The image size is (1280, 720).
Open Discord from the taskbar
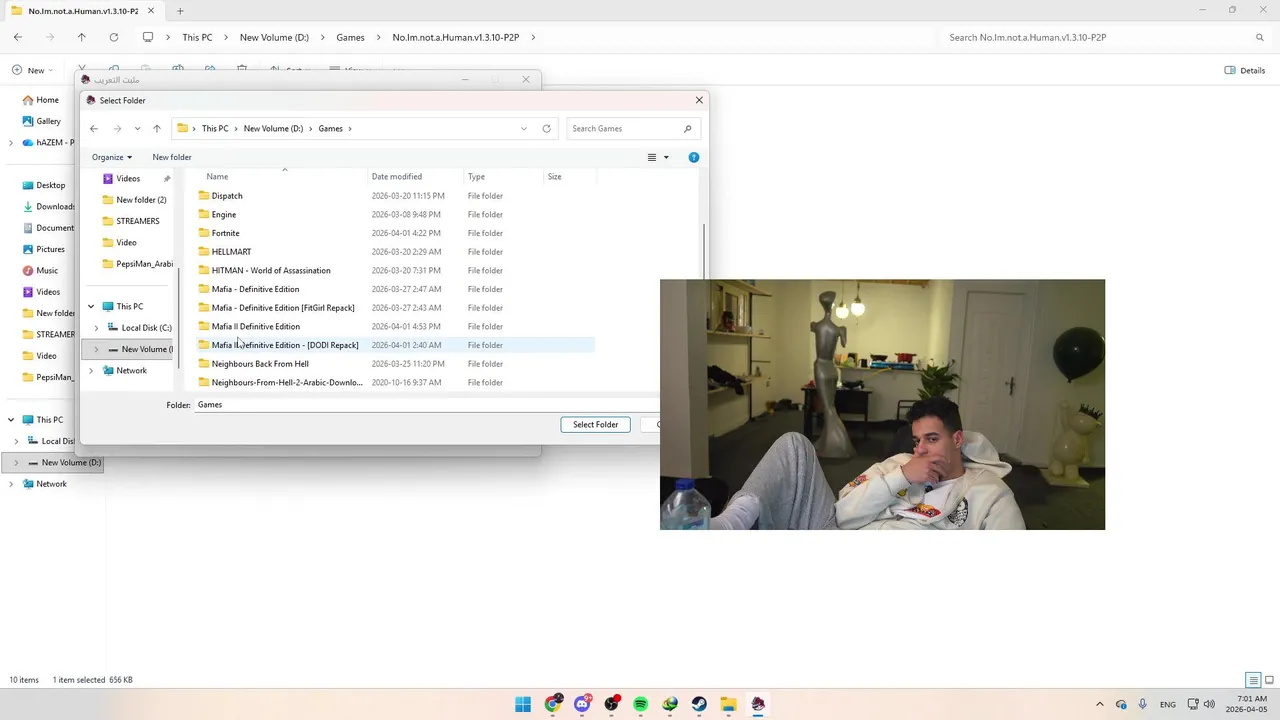pyautogui.click(x=582, y=704)
